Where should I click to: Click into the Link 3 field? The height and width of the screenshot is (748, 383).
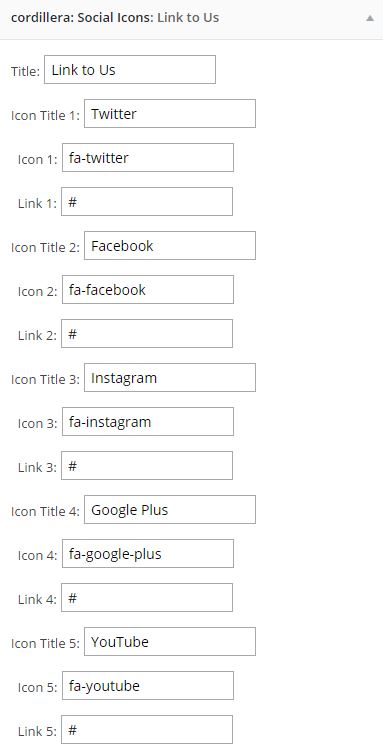[x=147, y=466]
